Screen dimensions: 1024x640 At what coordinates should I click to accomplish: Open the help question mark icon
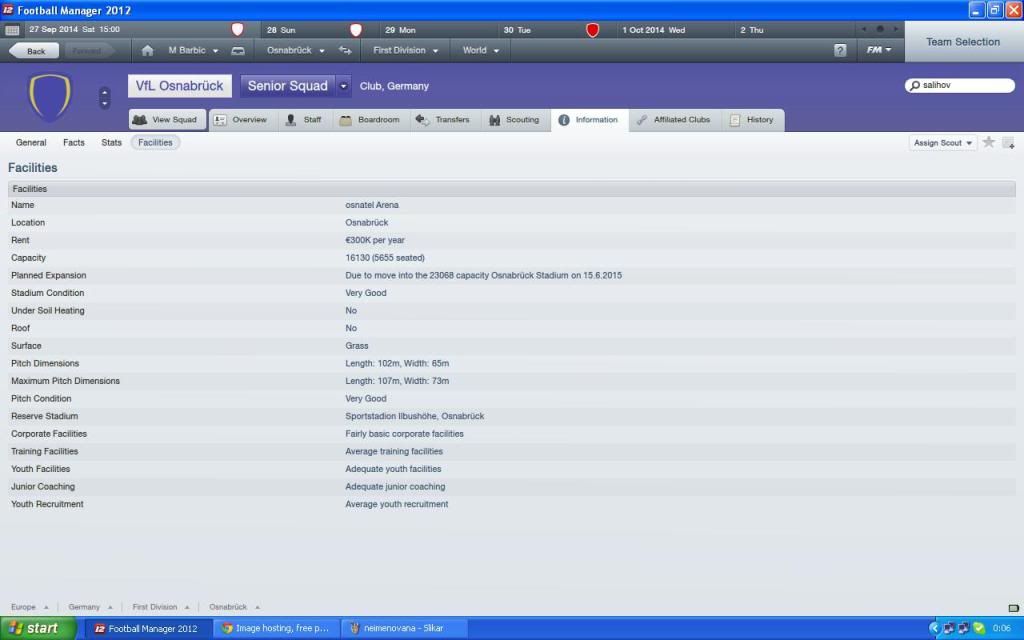pyautogui.click(x=840, y=50)
